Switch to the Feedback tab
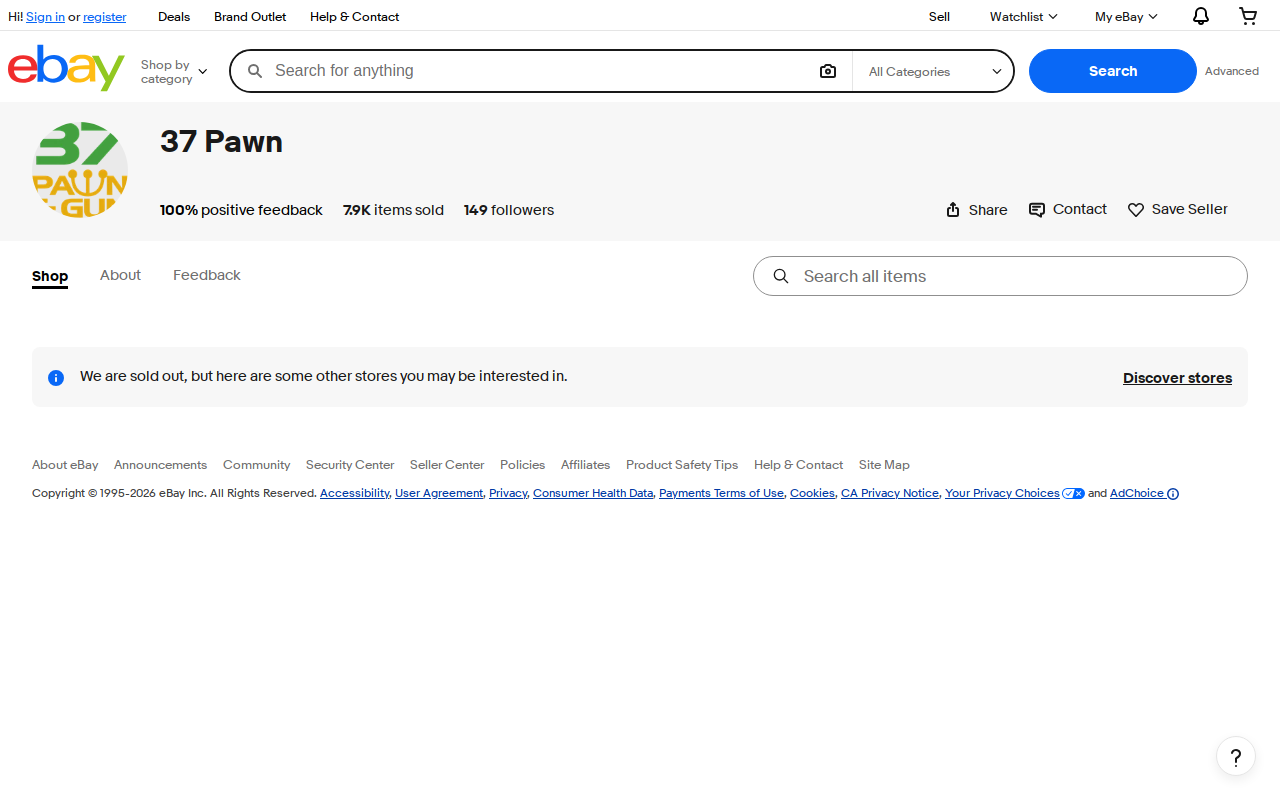Viewport: 1280px width, 800px height. click(x=207, y=275)
